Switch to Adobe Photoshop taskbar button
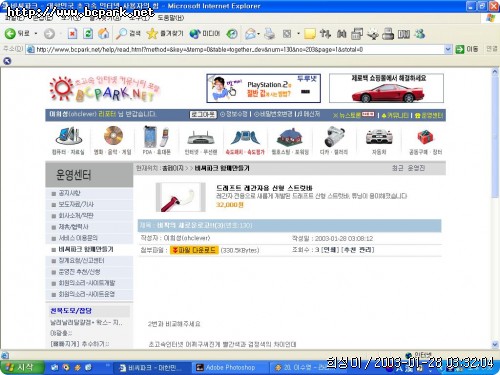 (x=230, y=367)
